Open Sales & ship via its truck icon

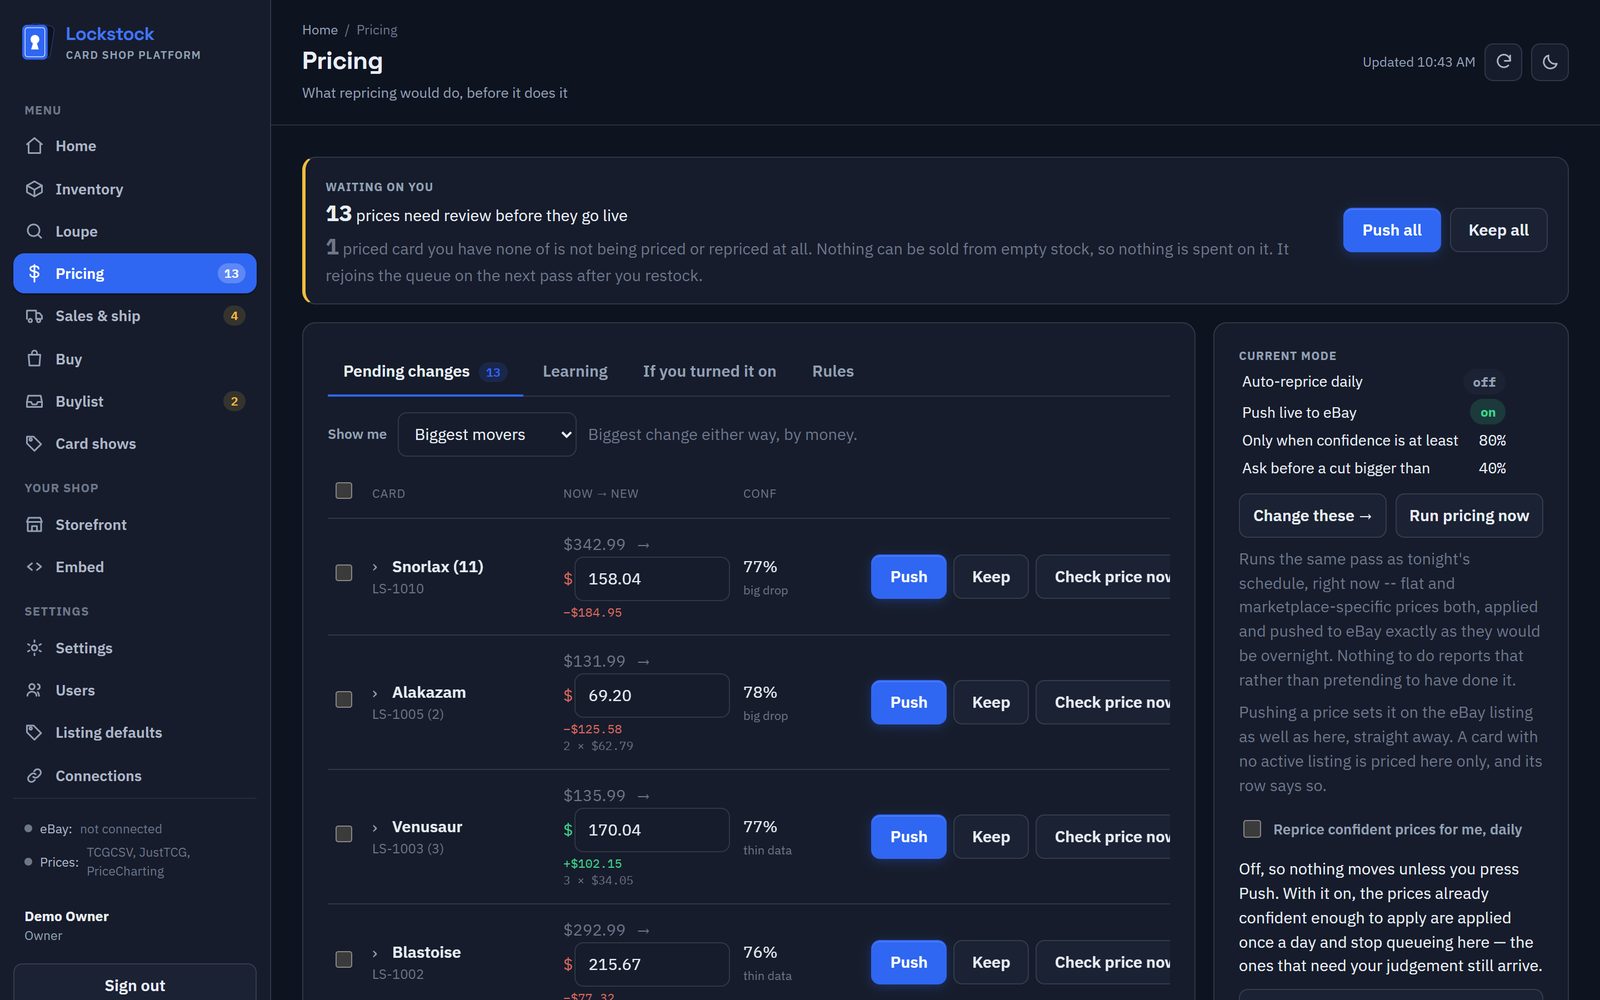coord(34,316)
